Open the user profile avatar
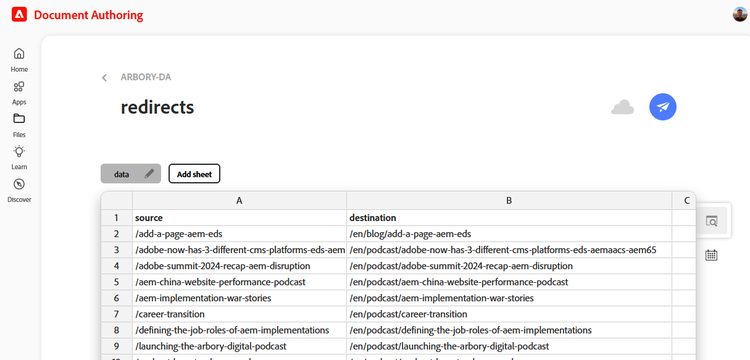This screenshot has width=750, height=360. point(739,14)
